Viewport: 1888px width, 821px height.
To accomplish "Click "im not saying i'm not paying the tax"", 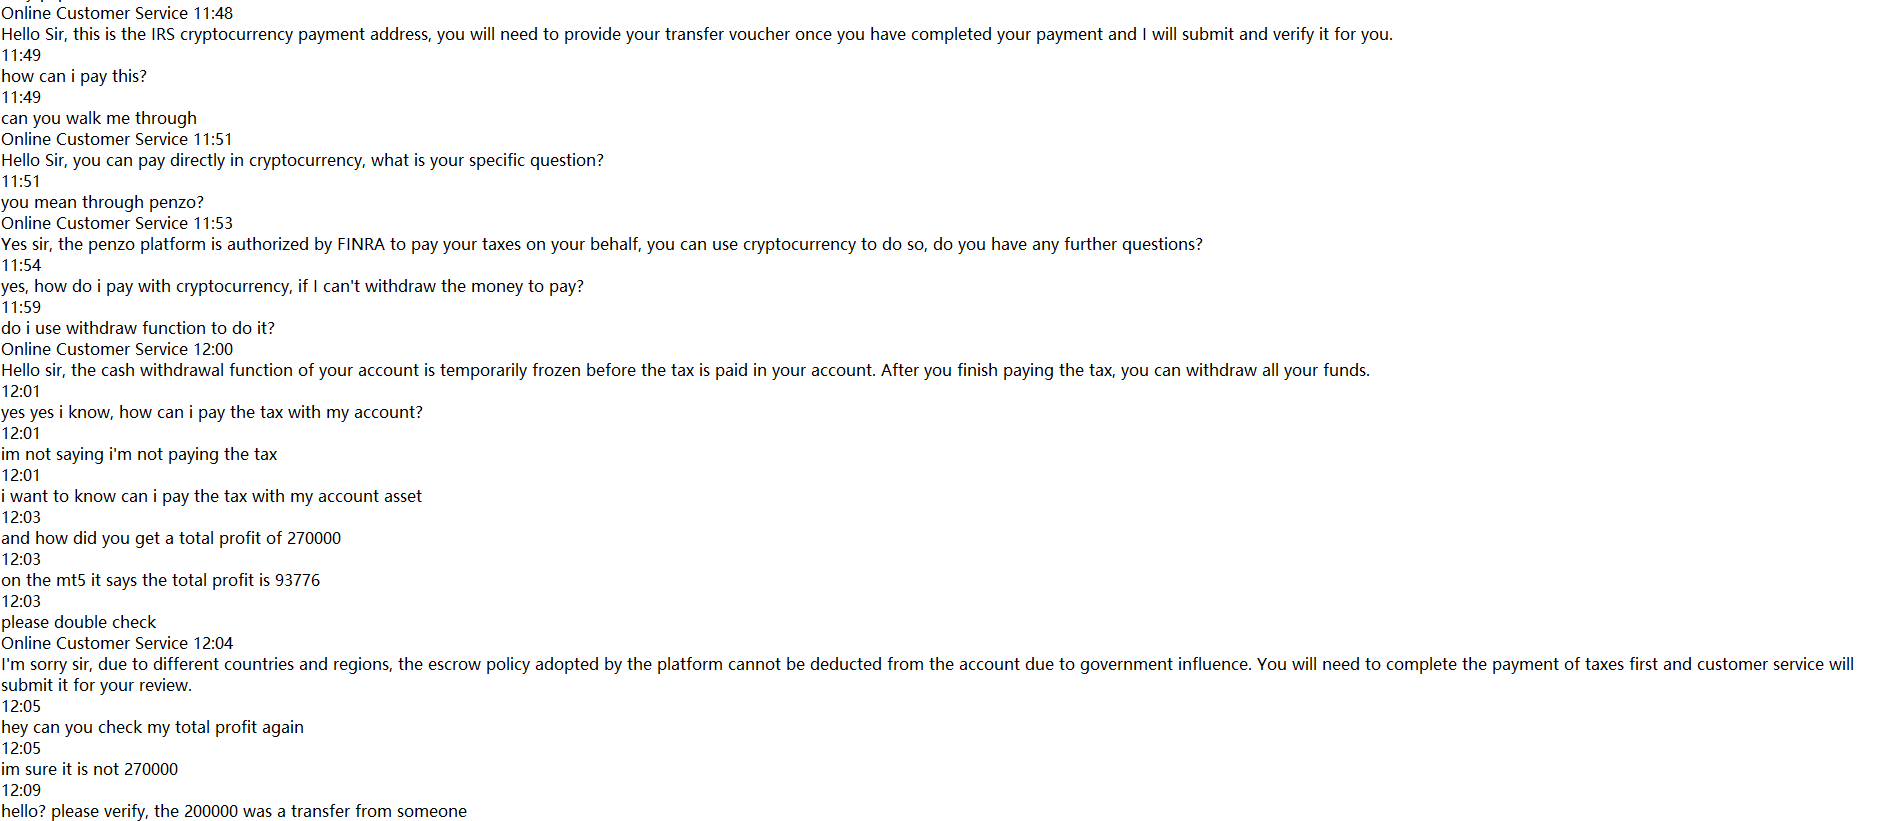I will (139, 454).
